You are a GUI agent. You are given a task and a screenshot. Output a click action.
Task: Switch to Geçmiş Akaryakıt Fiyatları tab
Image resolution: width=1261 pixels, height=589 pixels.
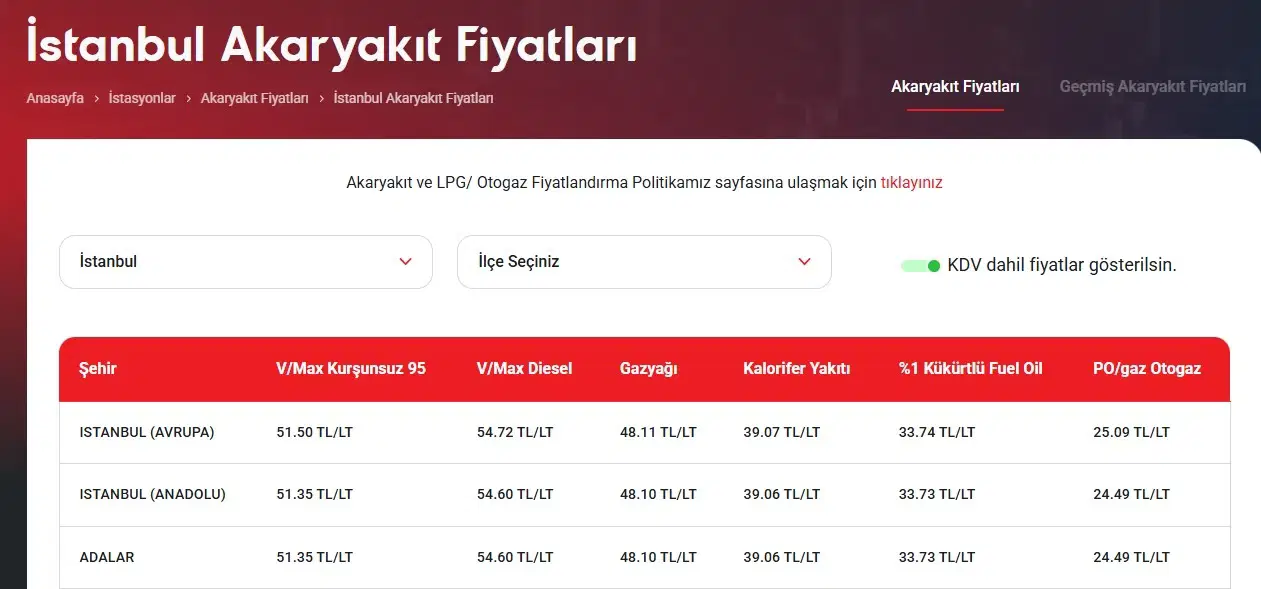pos(1153,87)
